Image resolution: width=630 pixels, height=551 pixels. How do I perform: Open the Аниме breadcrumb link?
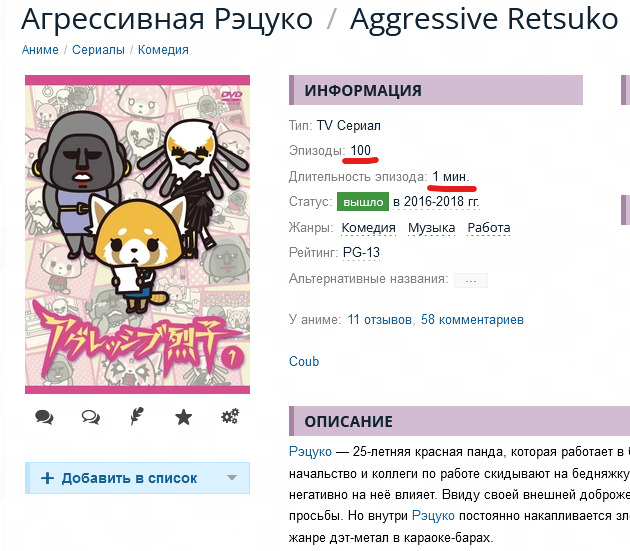(40, 50)
